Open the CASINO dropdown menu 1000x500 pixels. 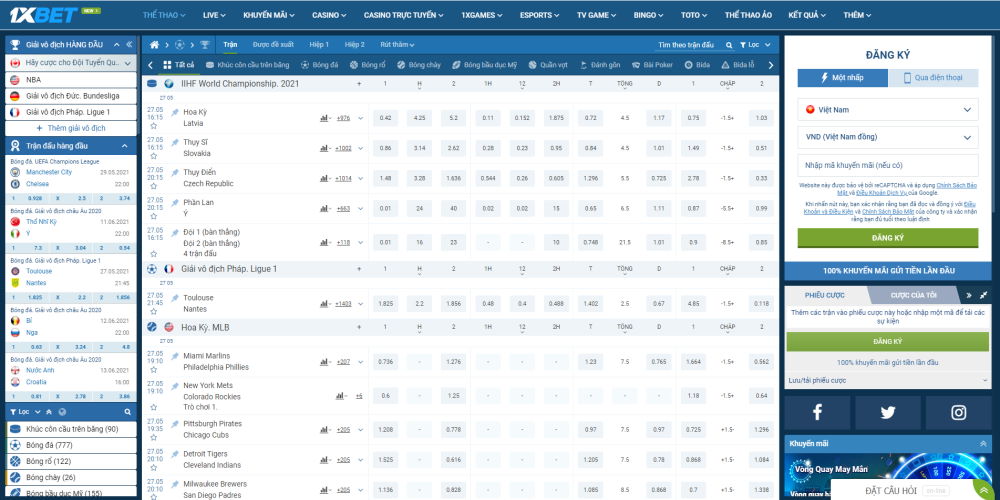329,15
